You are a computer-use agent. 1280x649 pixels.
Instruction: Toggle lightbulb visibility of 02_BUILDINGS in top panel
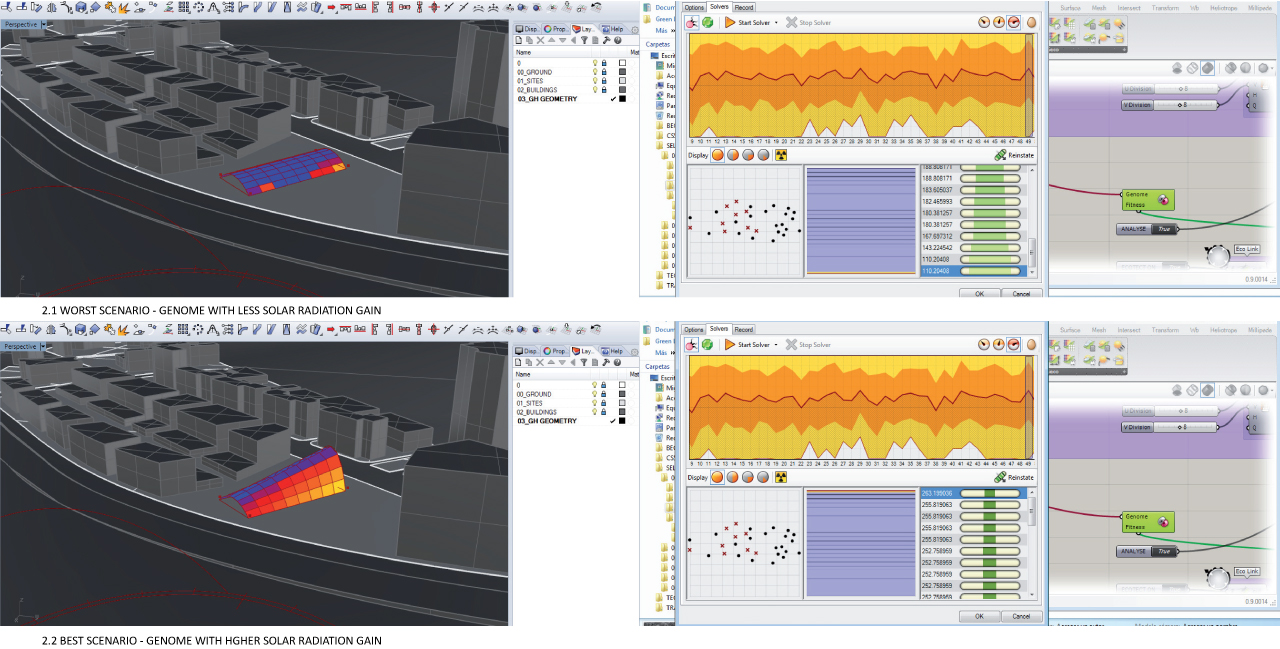click(x=595, y=90)
